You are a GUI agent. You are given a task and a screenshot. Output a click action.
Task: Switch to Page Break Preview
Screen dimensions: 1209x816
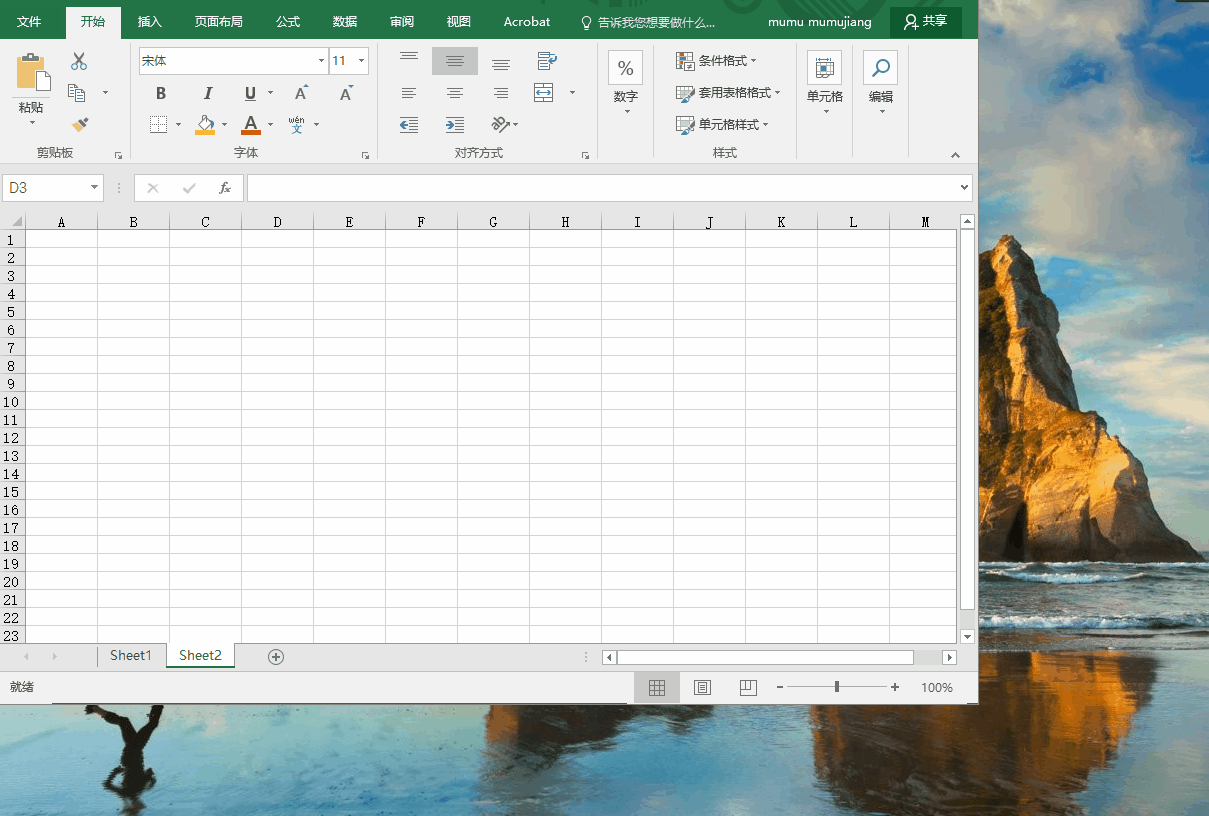coord(748,688)
